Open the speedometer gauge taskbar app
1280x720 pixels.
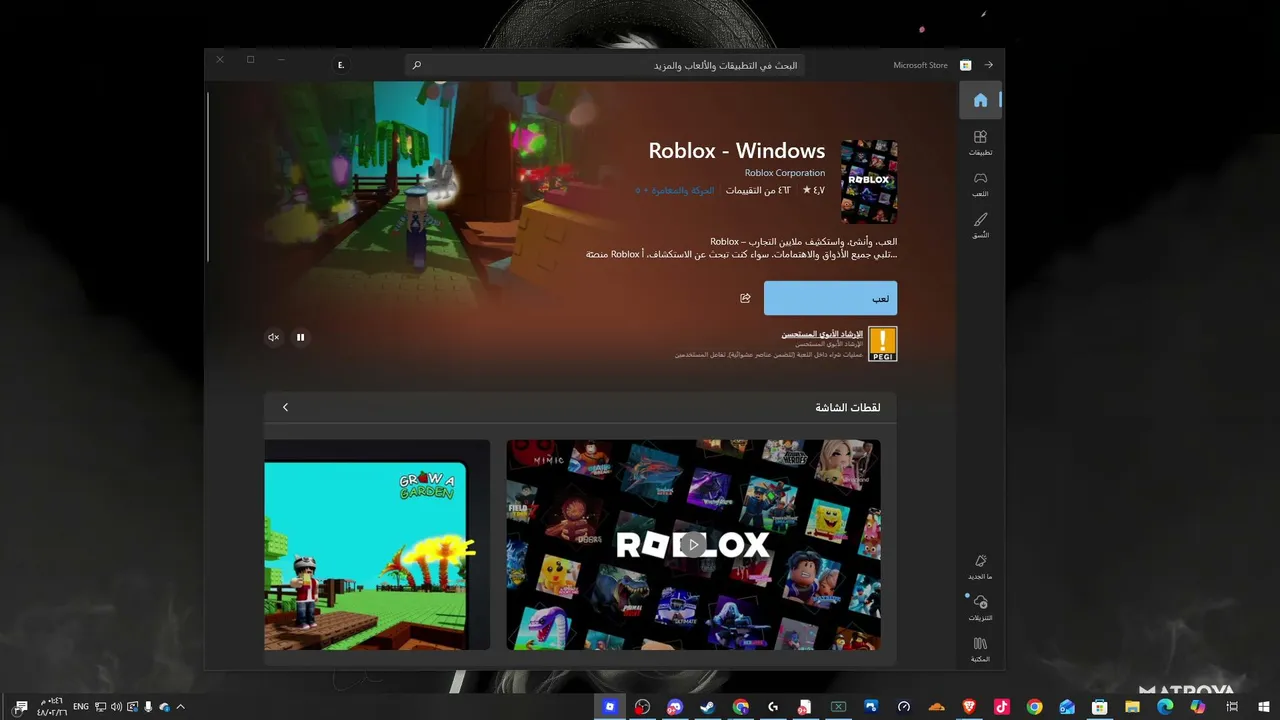point(903,707)
